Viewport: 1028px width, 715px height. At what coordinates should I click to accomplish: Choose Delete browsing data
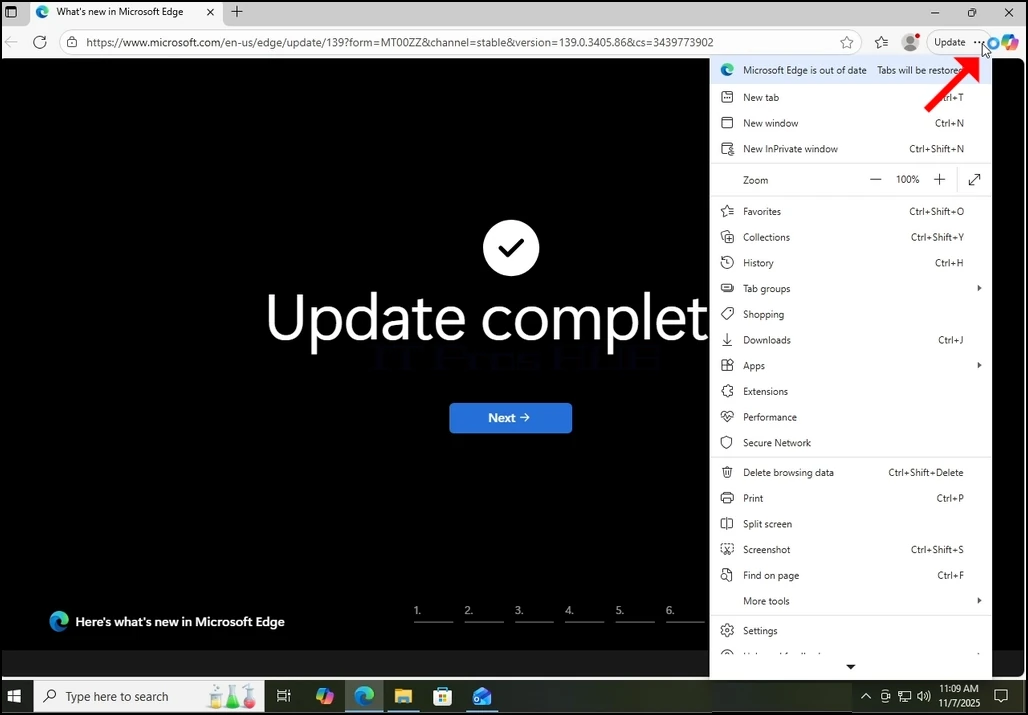coord(850,472)
